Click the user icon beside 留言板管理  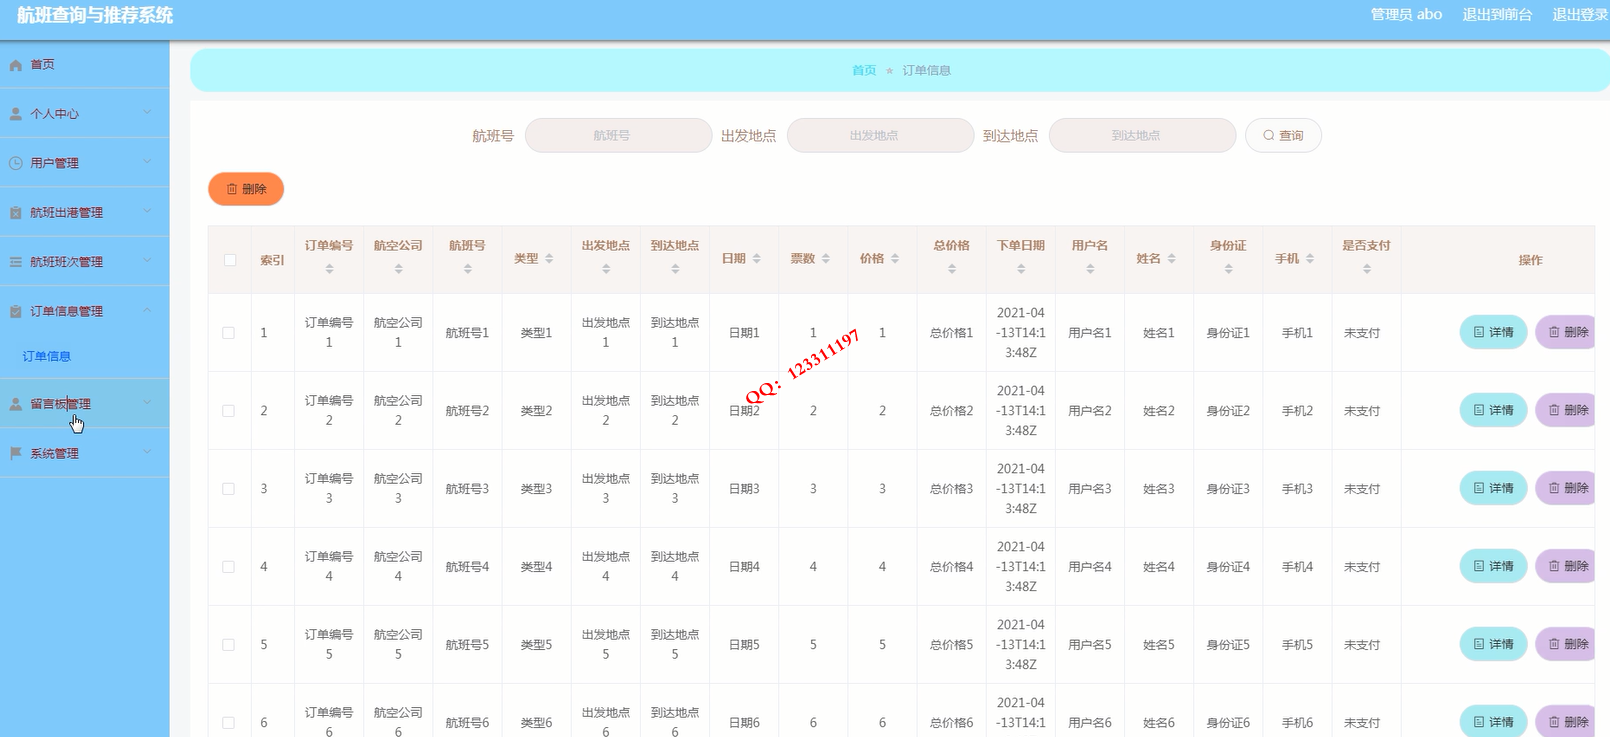(16, 404)
